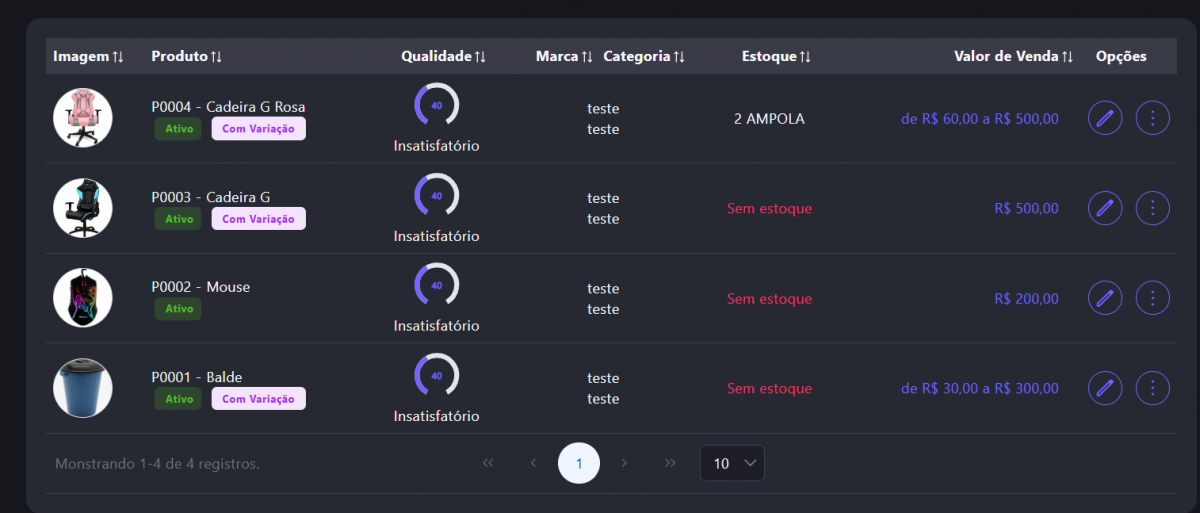Sort the table by Produto column
The width and height of the screenshot is (1200, 513).
click(187, 56)
